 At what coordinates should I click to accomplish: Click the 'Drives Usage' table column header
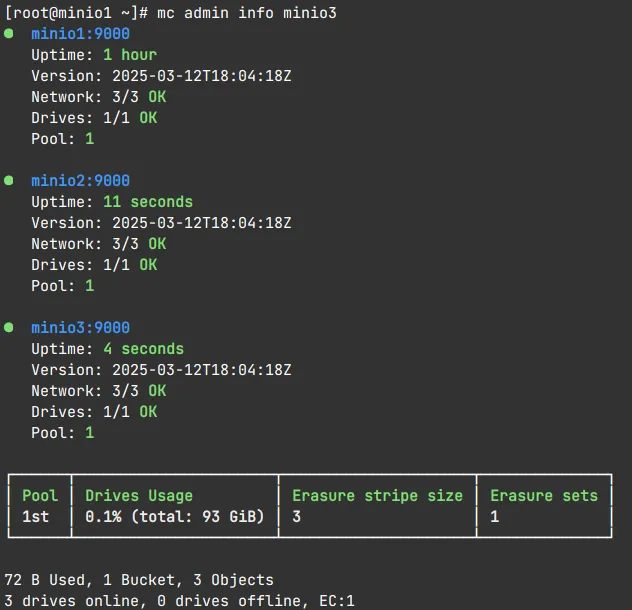[139, 495]
